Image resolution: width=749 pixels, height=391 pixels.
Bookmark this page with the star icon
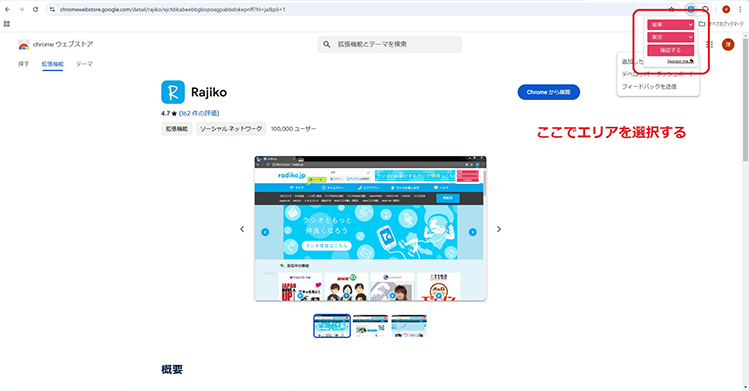point(671,9)
